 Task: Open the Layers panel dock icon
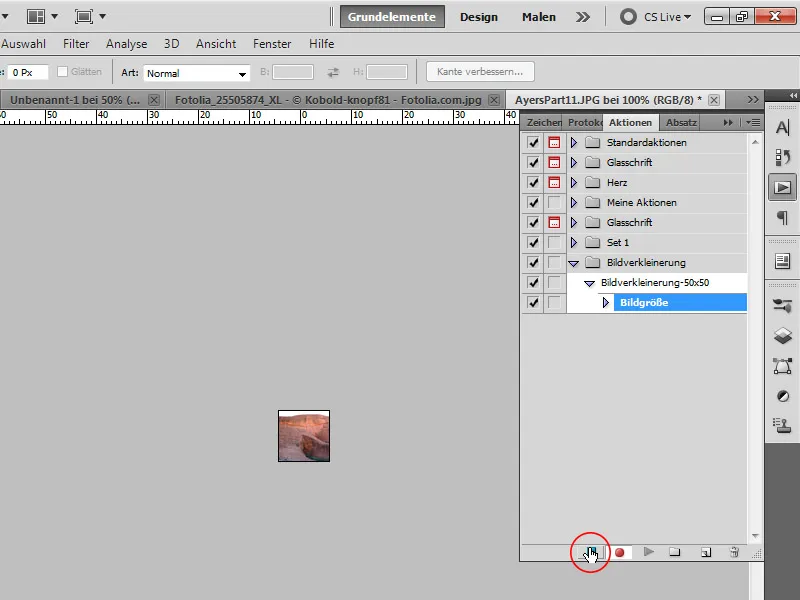(x=782, y=335)
